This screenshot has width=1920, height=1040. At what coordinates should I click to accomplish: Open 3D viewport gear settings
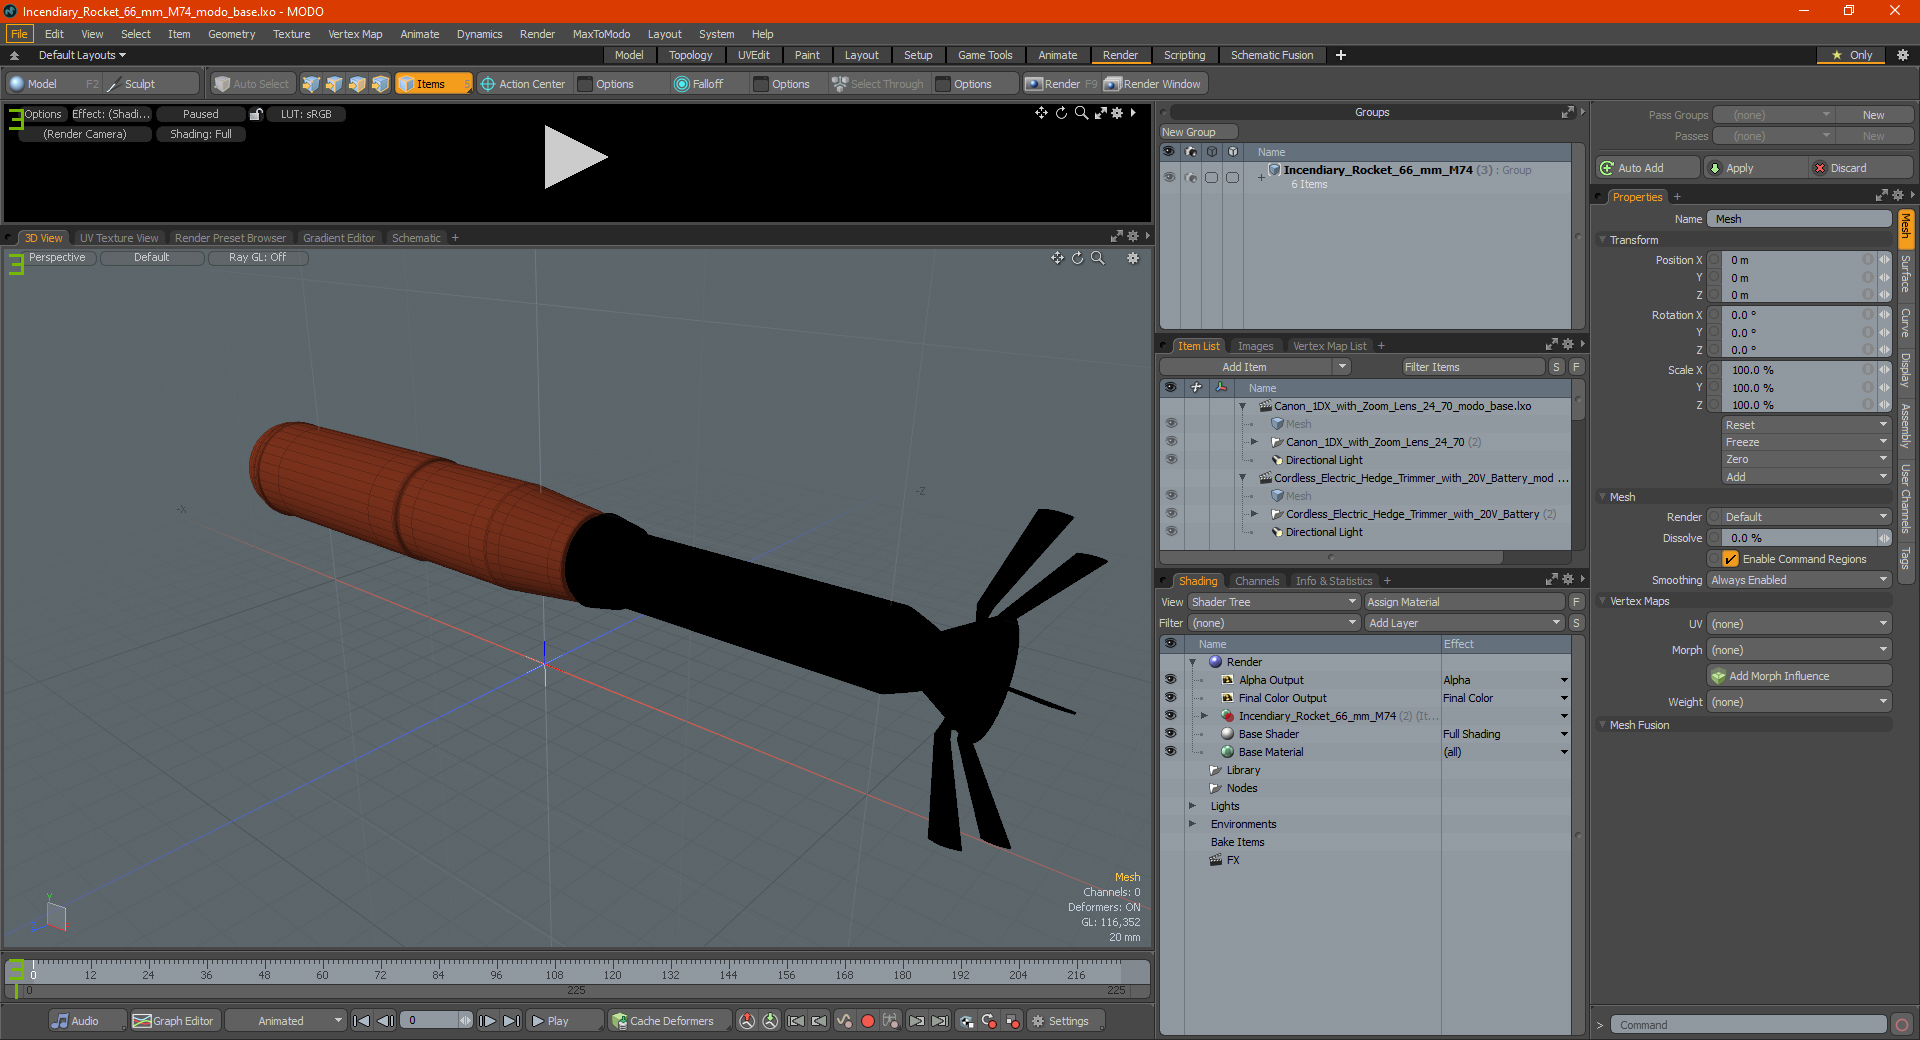(1133, 258)
